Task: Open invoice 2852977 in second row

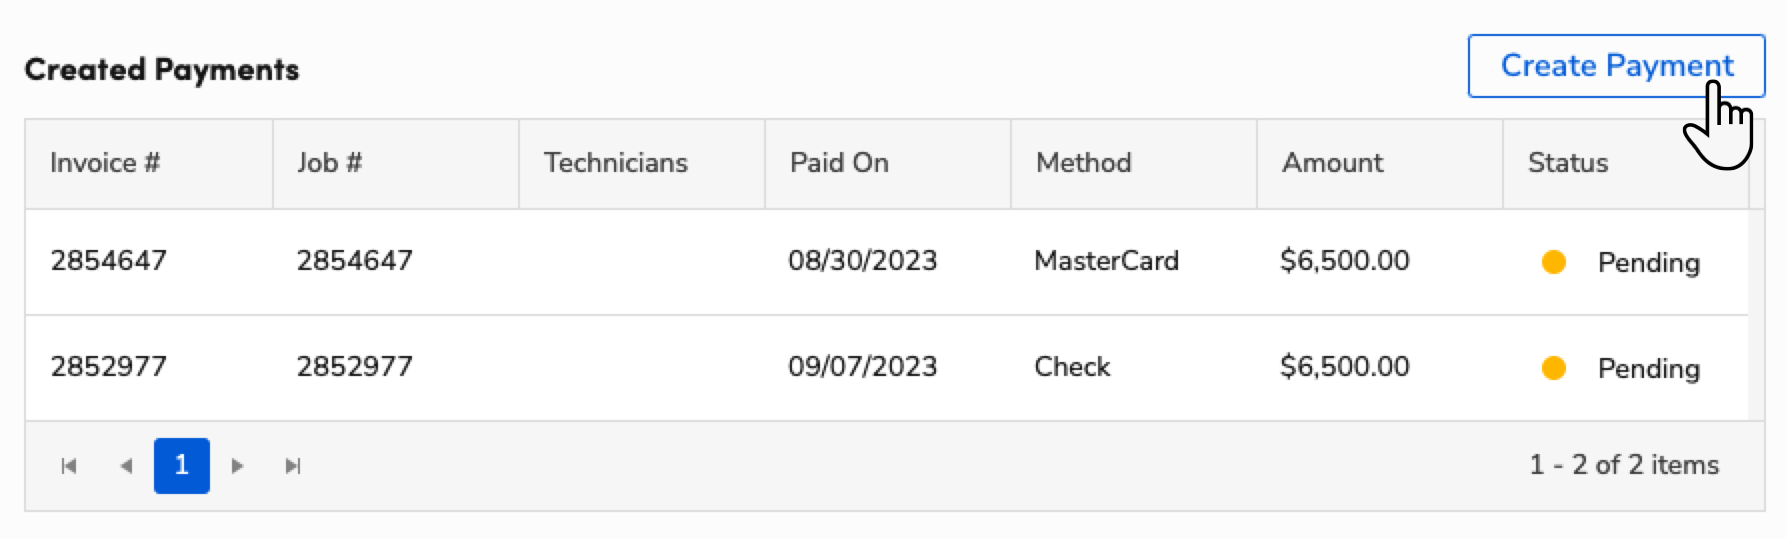Action: click(108, 367)
